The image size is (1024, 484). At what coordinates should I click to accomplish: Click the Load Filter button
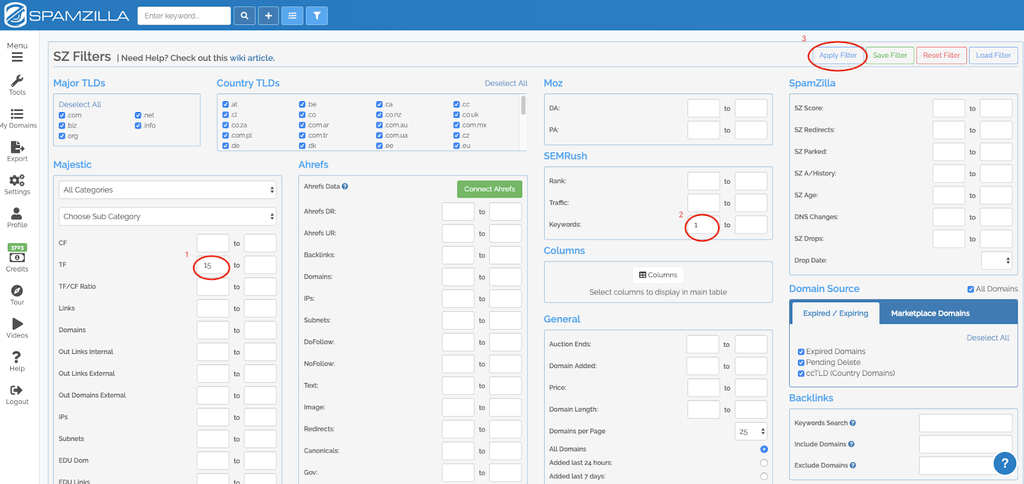(x=993, y=56)
